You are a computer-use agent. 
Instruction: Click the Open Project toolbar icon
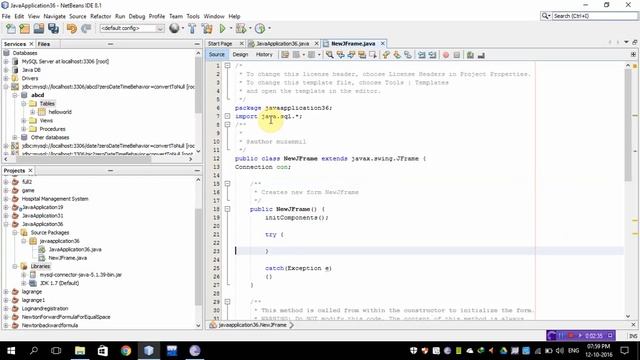pyautogui.click(x=39, y=28)
